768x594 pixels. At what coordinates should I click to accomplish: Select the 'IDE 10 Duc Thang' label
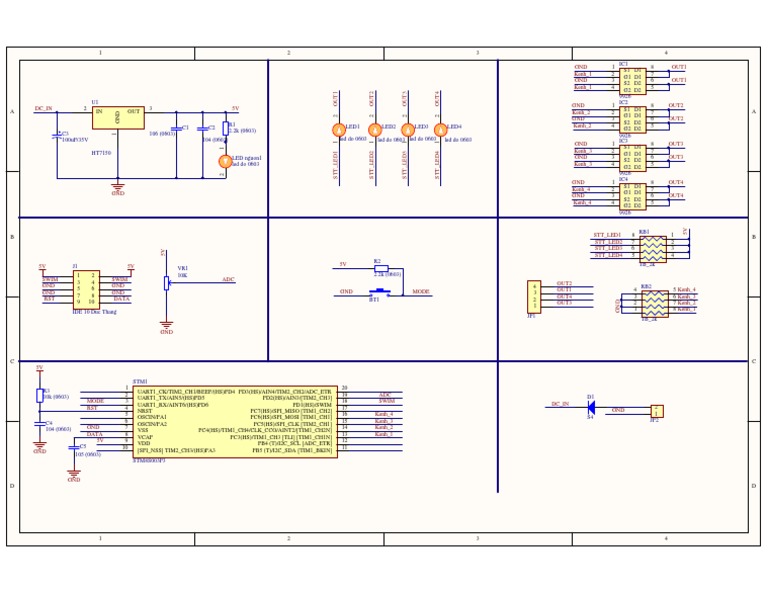(x=95, y=311)
